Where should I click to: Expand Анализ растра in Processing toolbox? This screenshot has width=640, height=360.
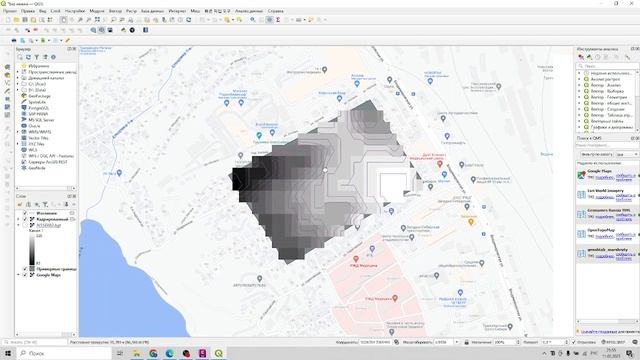(x=579, y=79)
